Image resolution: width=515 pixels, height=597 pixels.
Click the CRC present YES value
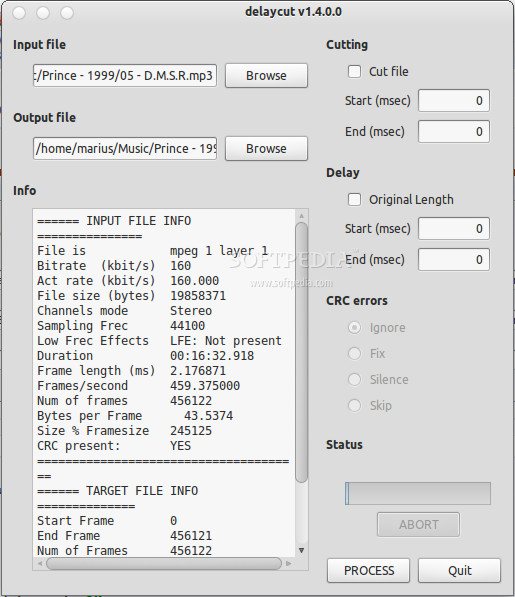pyautogui.click(x=180, y=445)
